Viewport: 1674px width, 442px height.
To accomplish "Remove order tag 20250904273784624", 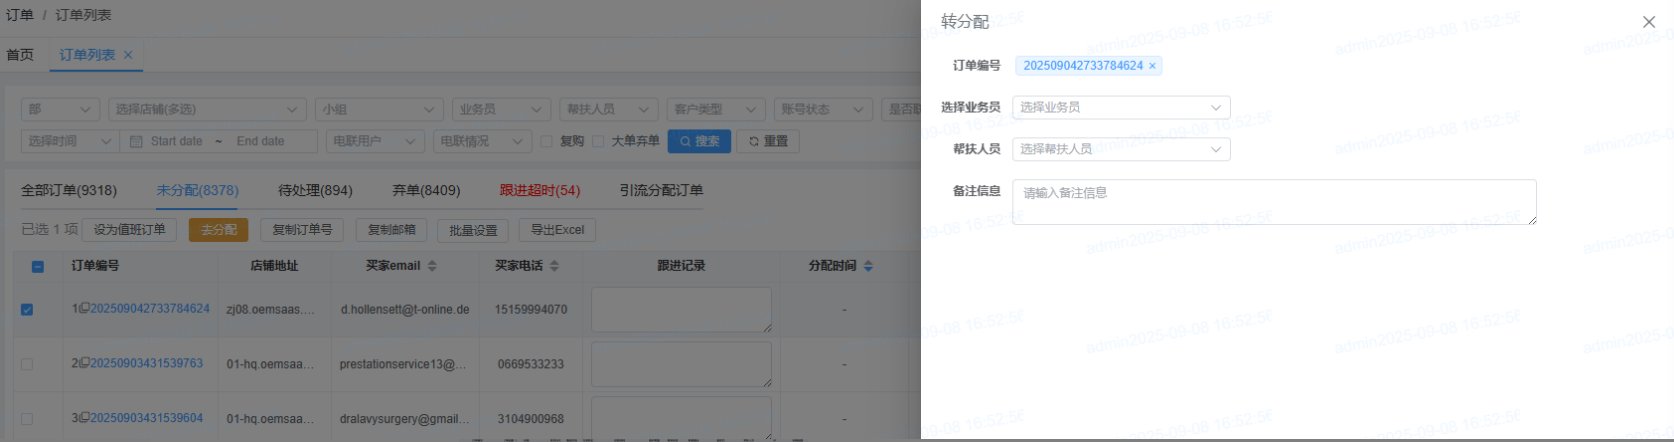I will point(1152,66).
